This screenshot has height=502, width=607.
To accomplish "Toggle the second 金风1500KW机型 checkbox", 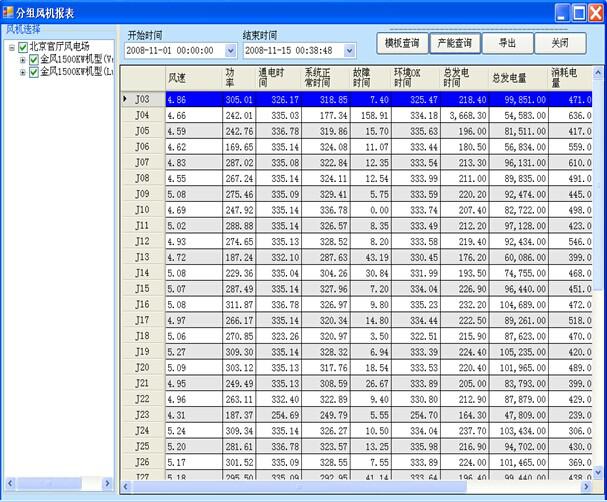I will pos(34,72).
